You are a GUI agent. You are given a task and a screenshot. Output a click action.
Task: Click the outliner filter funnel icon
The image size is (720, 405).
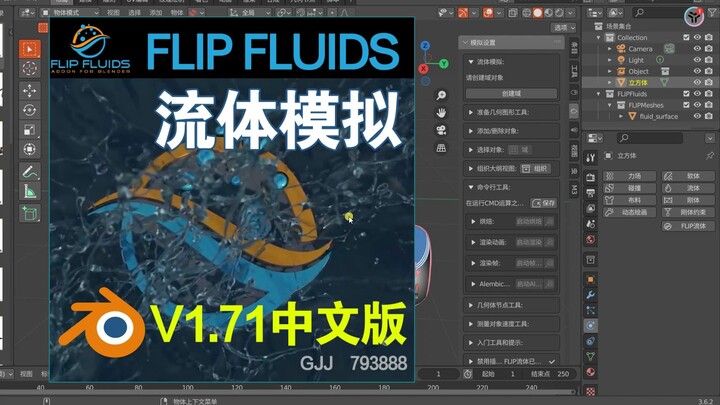tap(714, 13)
